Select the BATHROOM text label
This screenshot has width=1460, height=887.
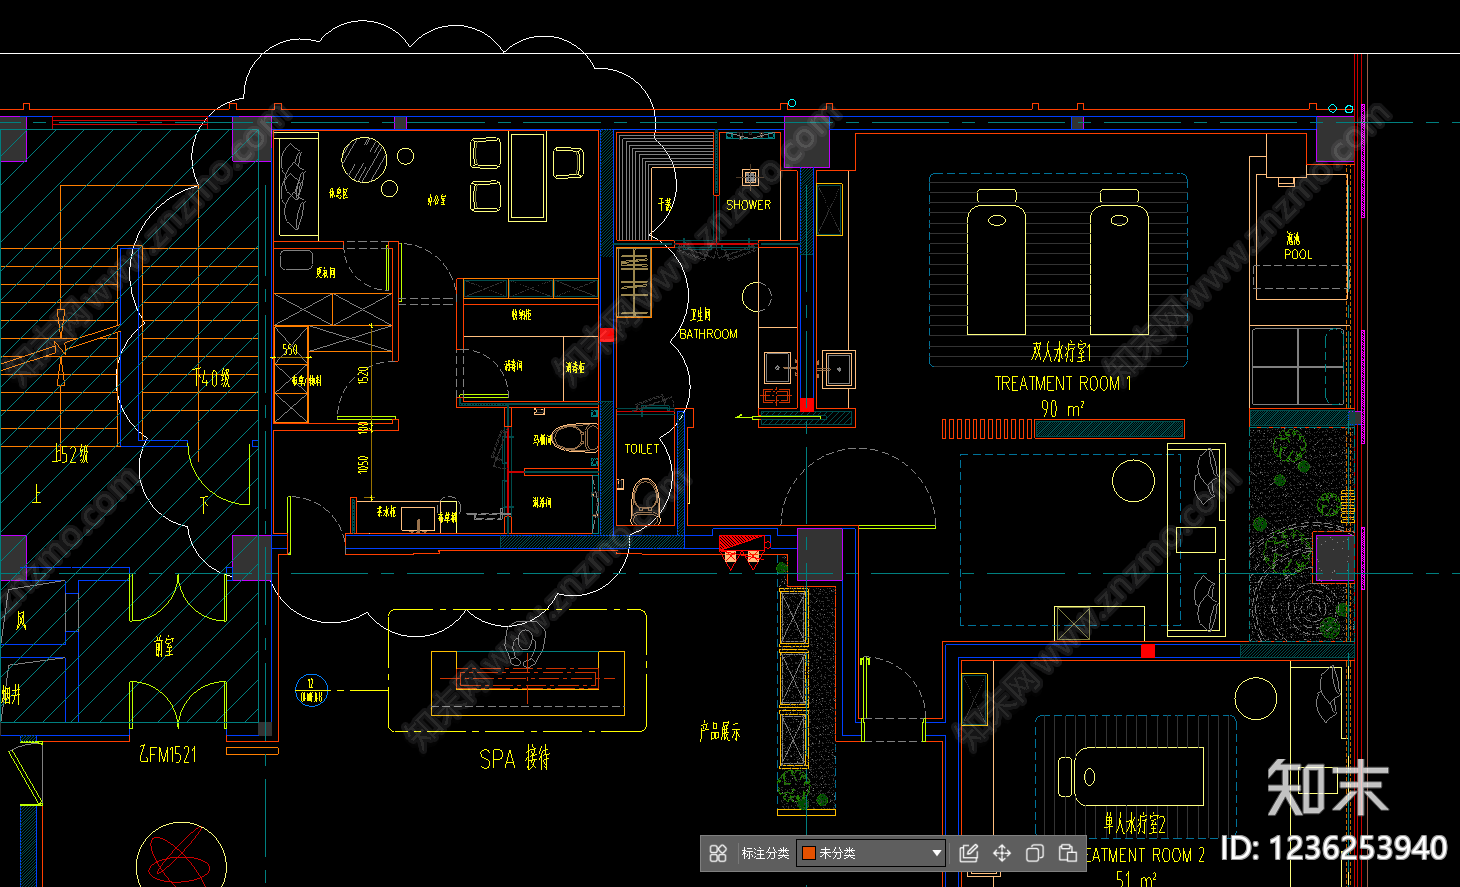tap(708, 334)
